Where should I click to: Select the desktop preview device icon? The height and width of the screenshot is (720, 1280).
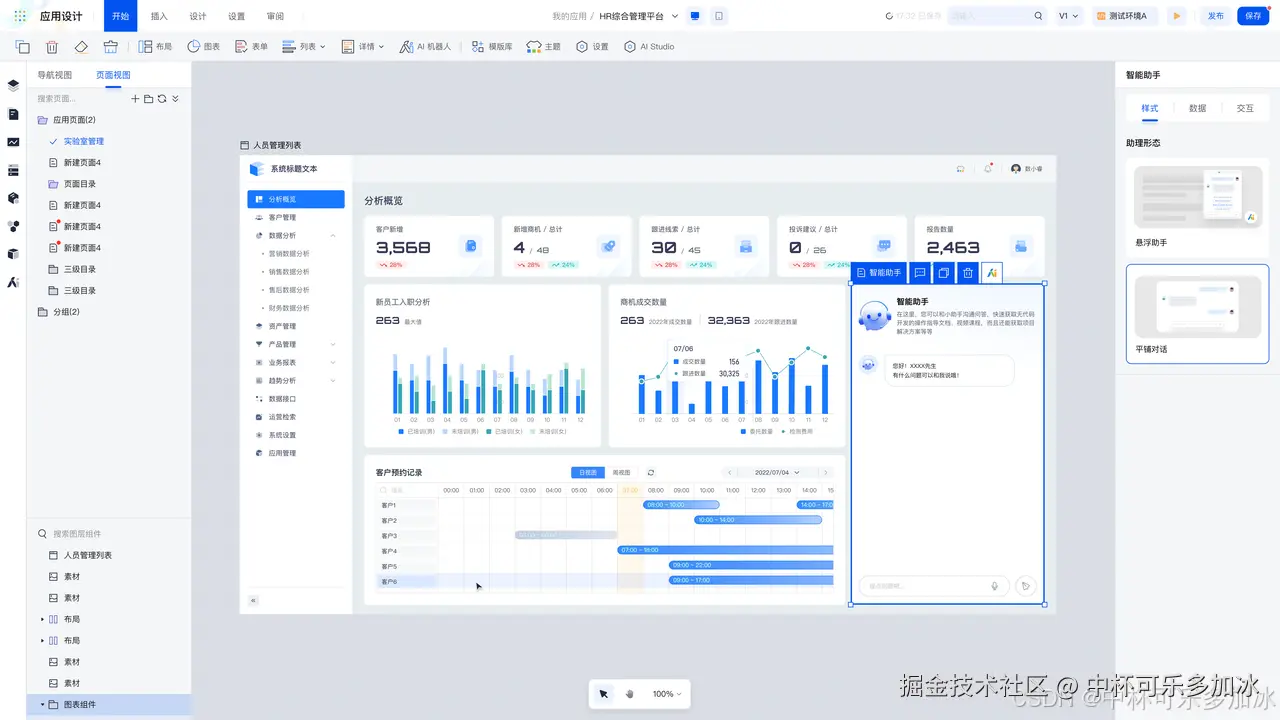(x=695, y=16)
